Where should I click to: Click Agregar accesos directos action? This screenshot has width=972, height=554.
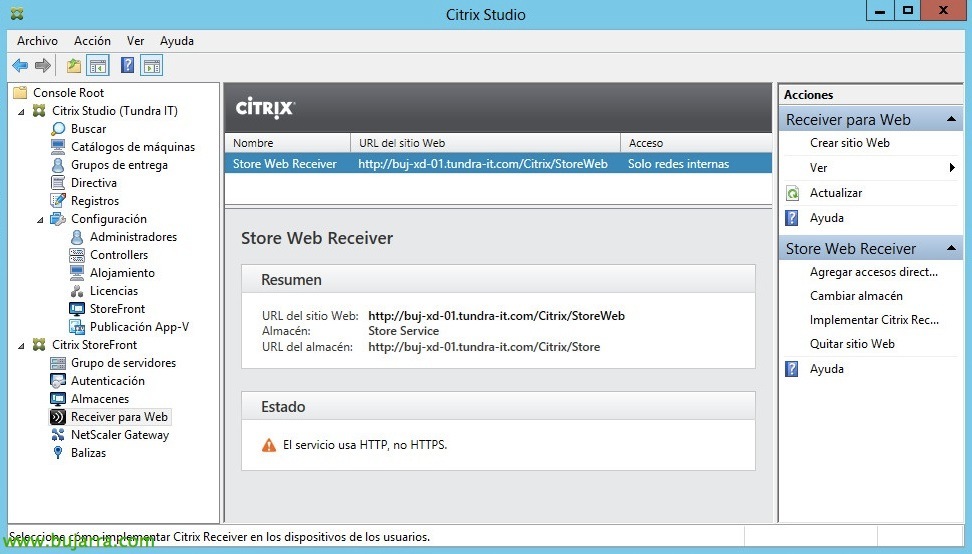point(873,271)
